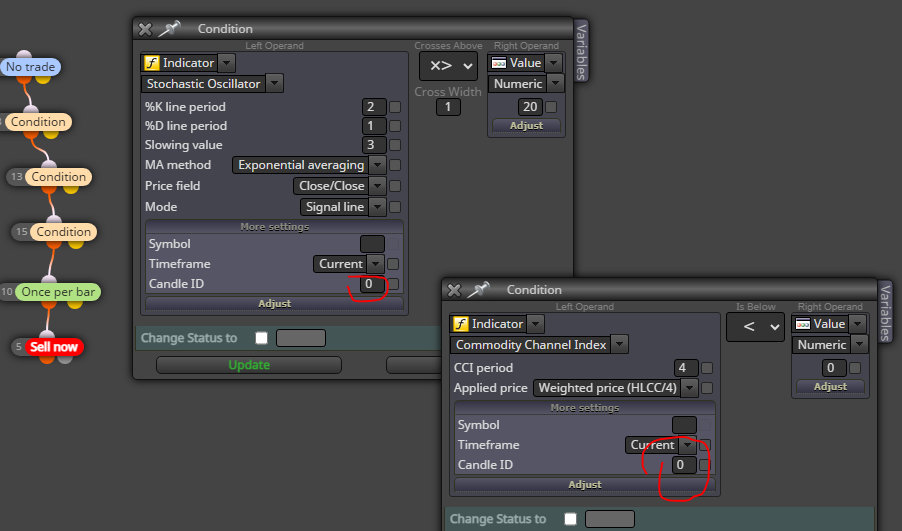The height and width of the screenshot is (531, 902).
Task: Click the Value icon in the CCI window's Right Operand
Action: tap(802, 324)
